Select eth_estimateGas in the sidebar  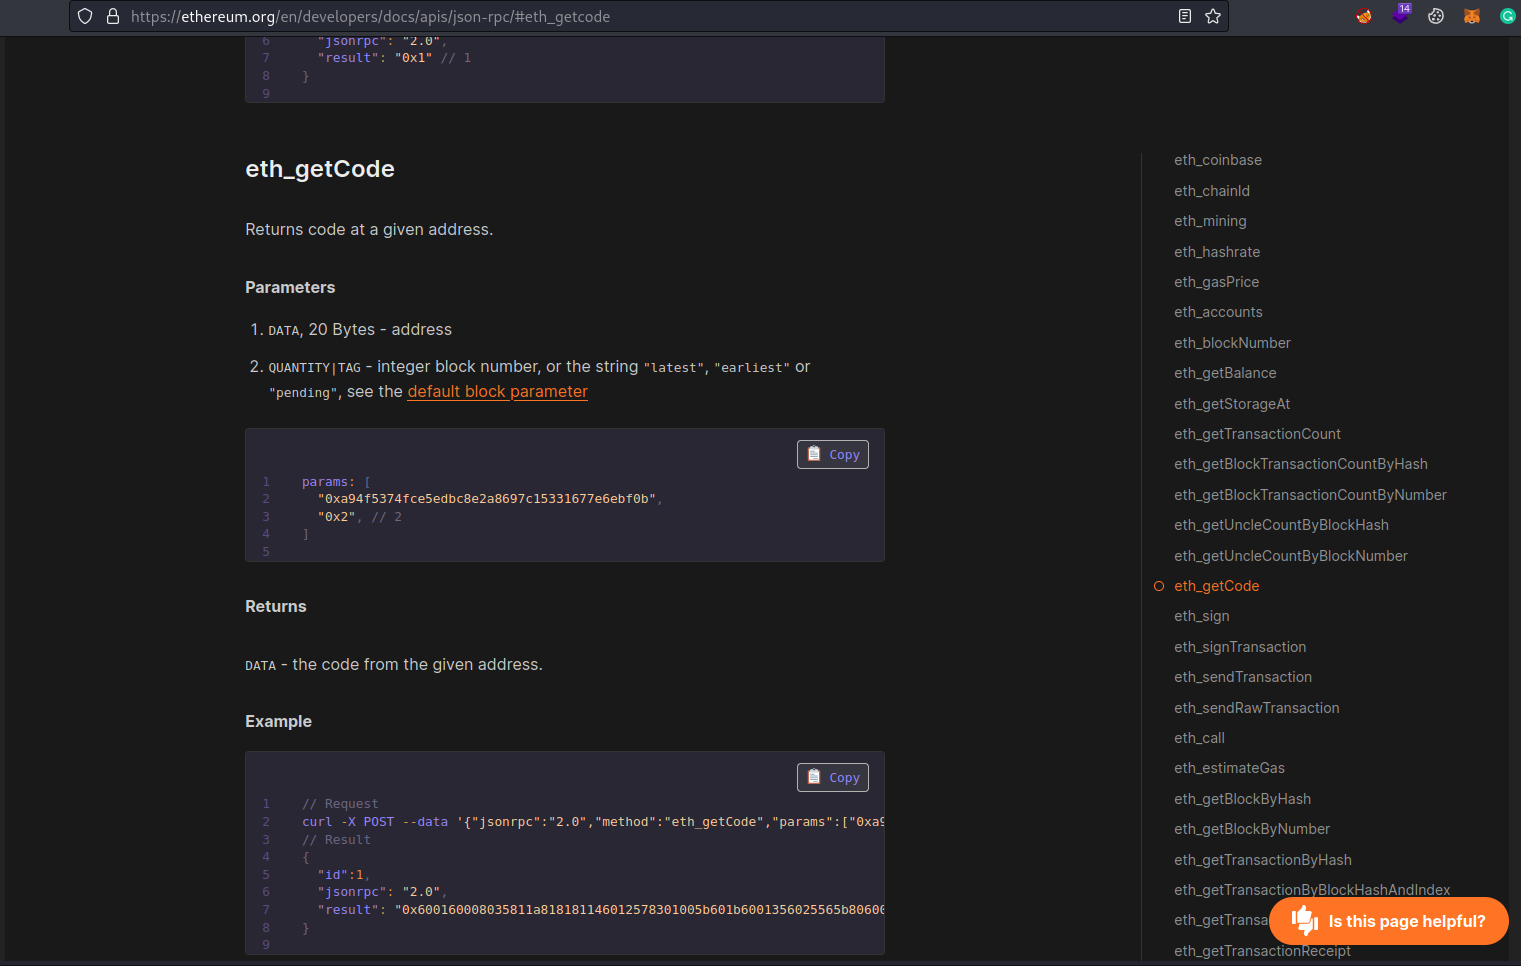point(1229,767)
